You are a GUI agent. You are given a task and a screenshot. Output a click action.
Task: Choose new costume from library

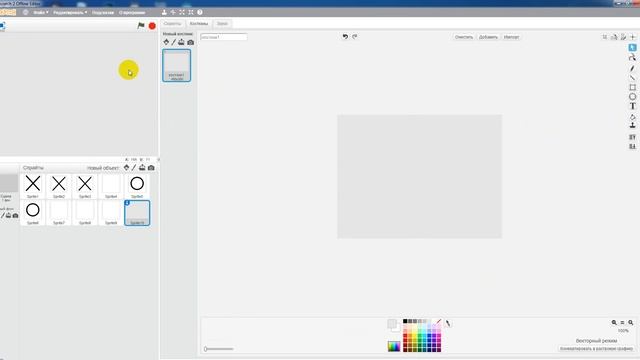pyautogui.click(x=166, y=42)
